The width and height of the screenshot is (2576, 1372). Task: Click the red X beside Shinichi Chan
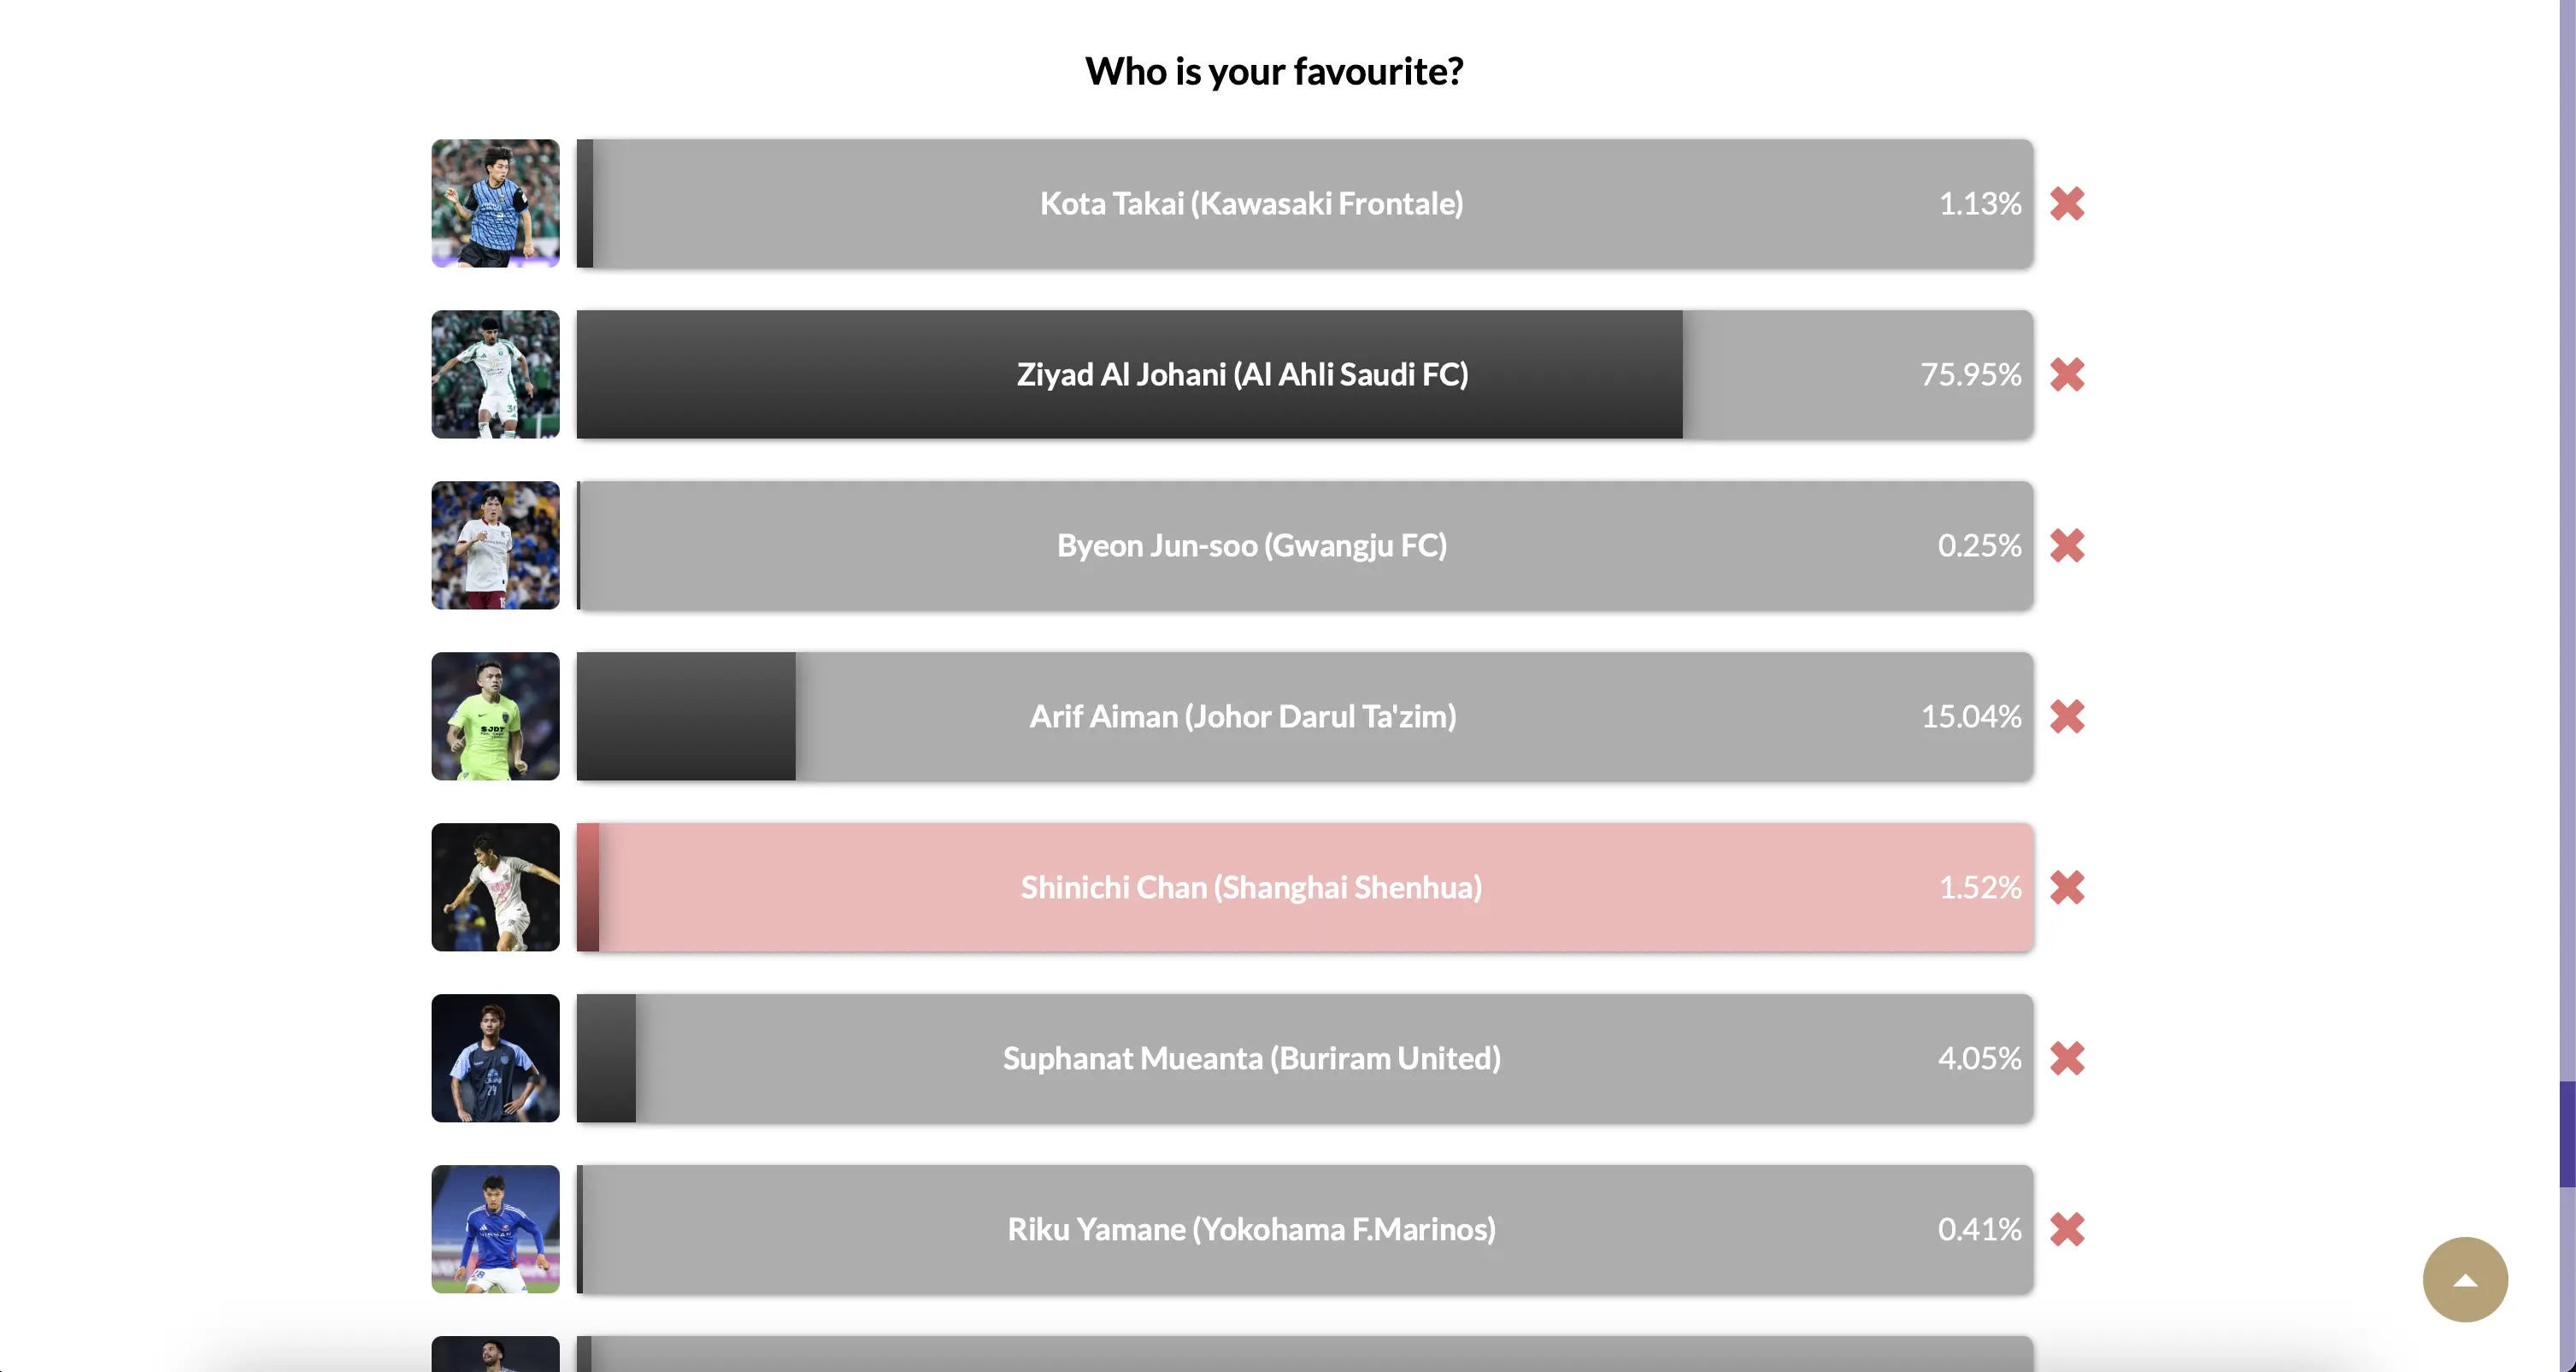point(2067,887)
